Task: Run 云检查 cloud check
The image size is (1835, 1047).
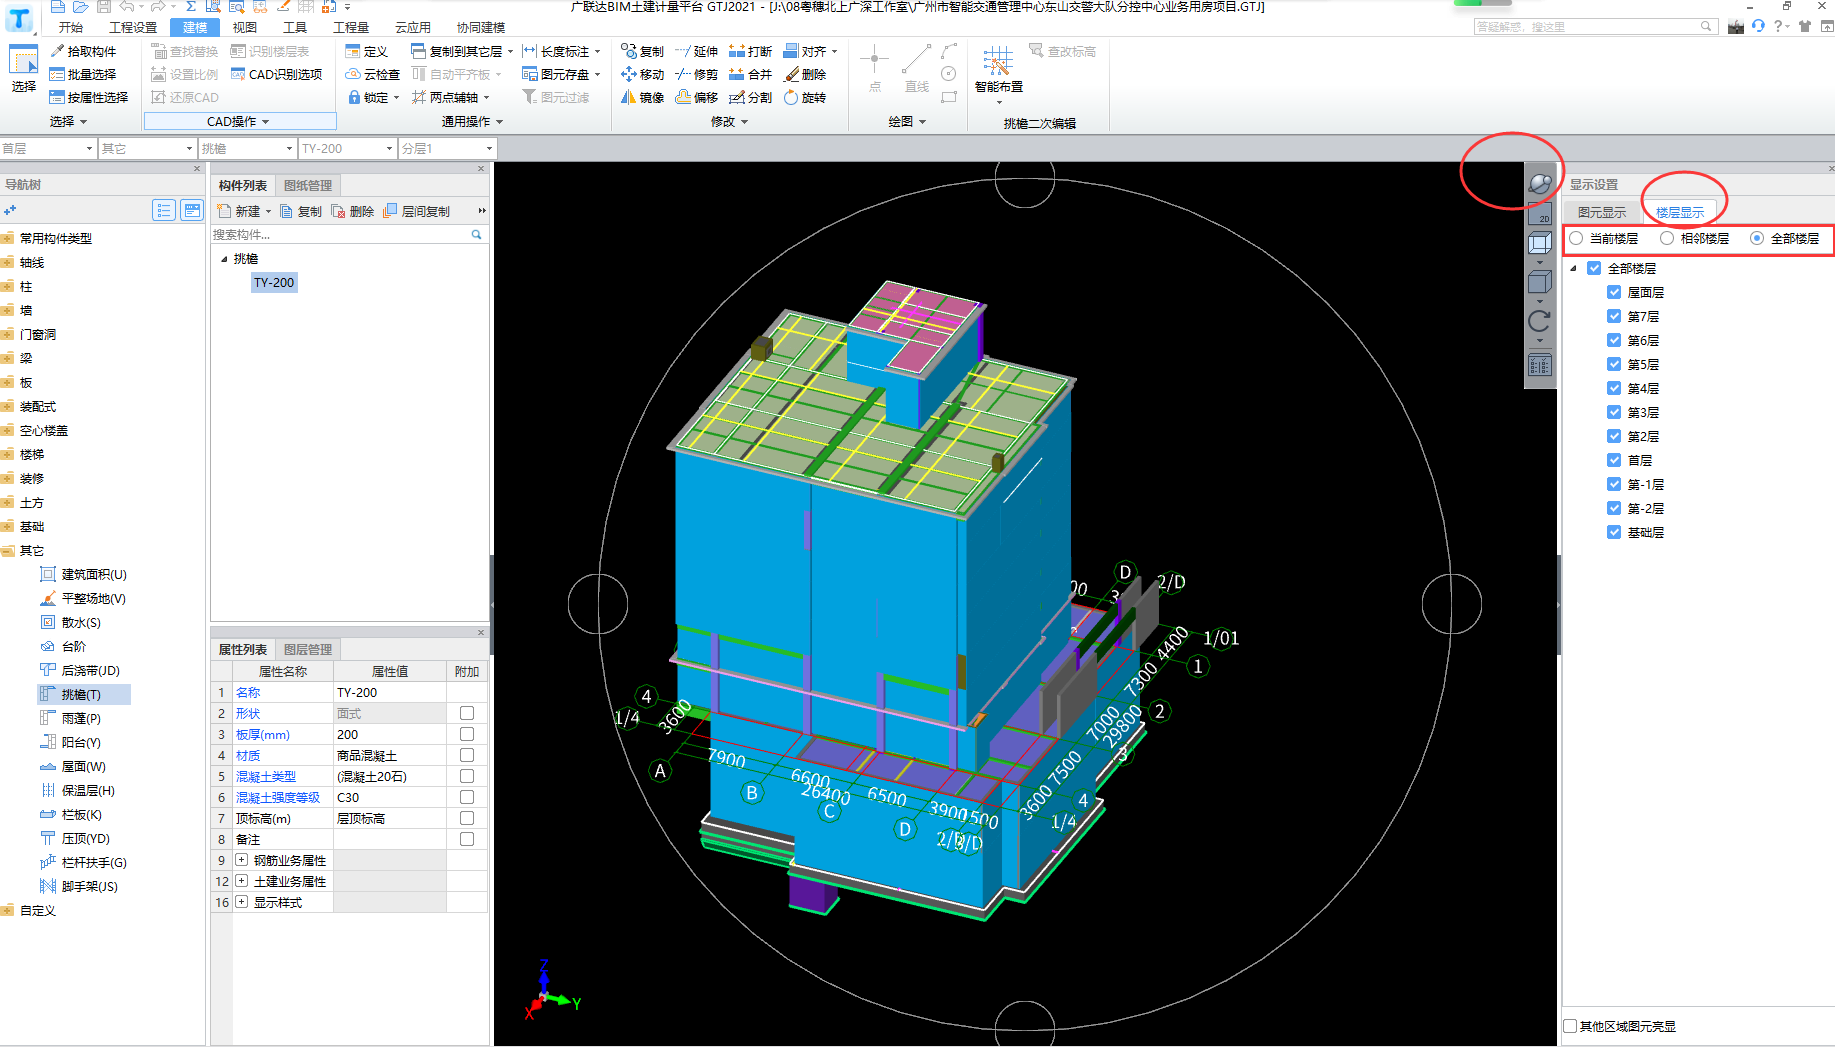Action: point(372,74)
